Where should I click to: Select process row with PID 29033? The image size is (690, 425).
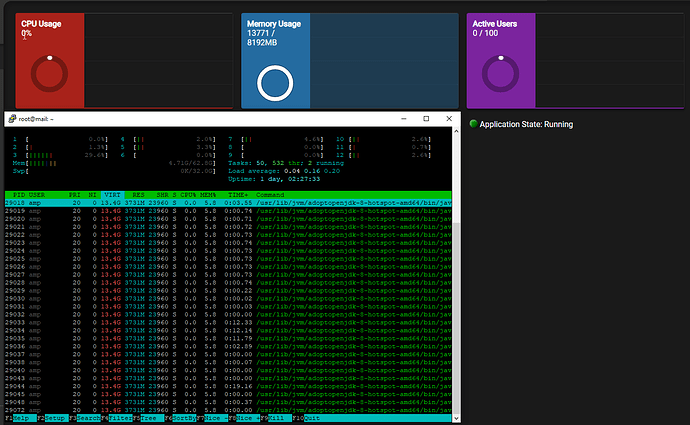[x=228, y=322]
